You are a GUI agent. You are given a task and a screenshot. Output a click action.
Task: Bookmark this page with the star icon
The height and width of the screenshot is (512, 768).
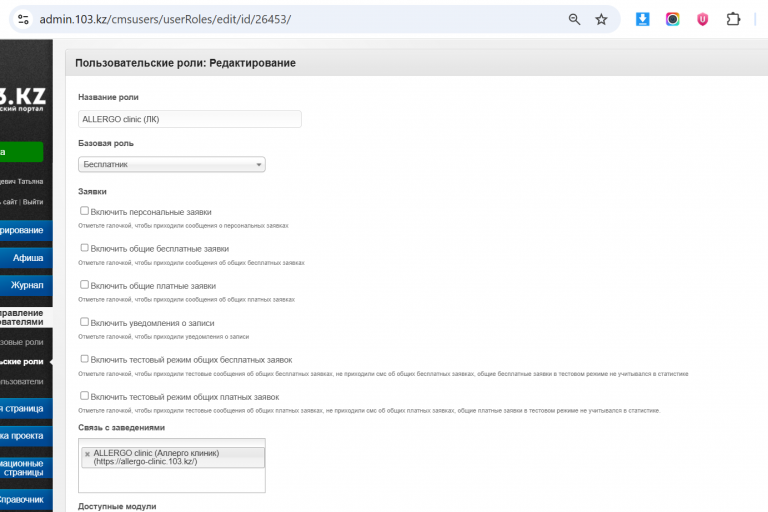click(601, 19)
